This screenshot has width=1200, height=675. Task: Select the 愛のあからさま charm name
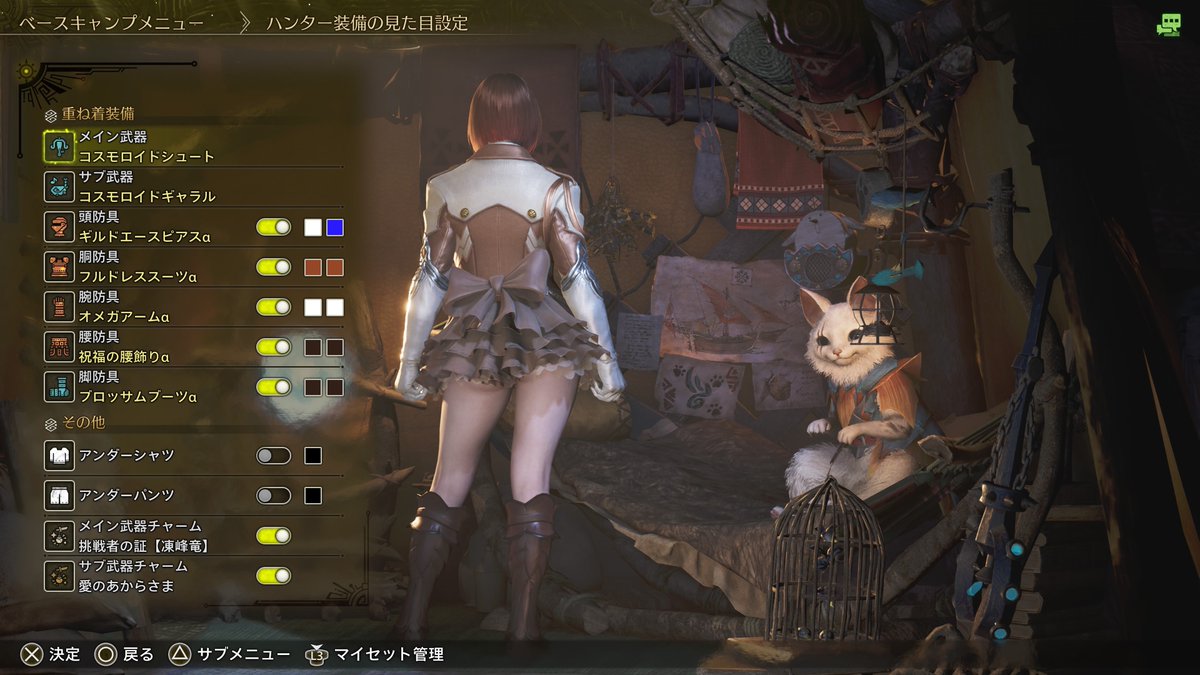[127, 586]
